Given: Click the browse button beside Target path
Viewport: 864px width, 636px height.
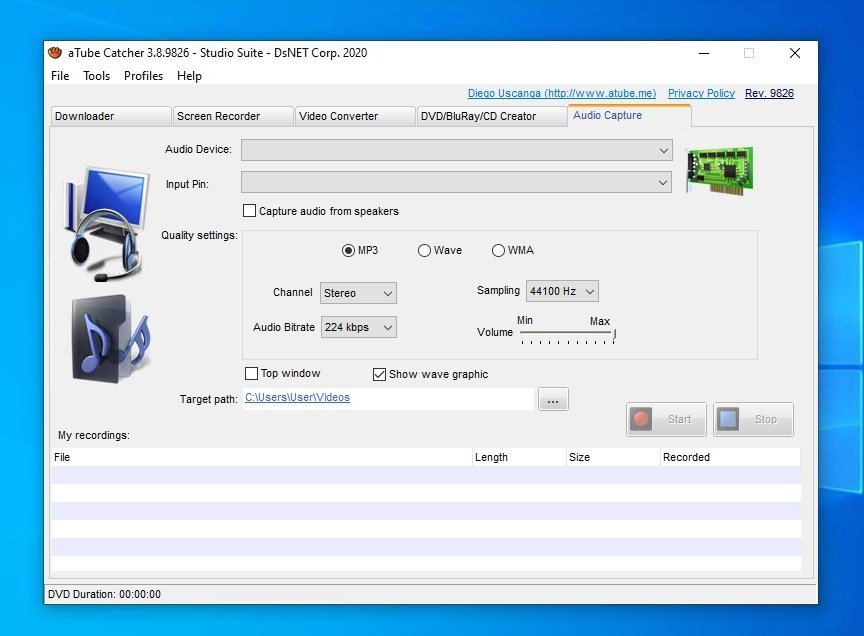Looking at the screenshot, I should pyautogui.click(x=553, y=400).
